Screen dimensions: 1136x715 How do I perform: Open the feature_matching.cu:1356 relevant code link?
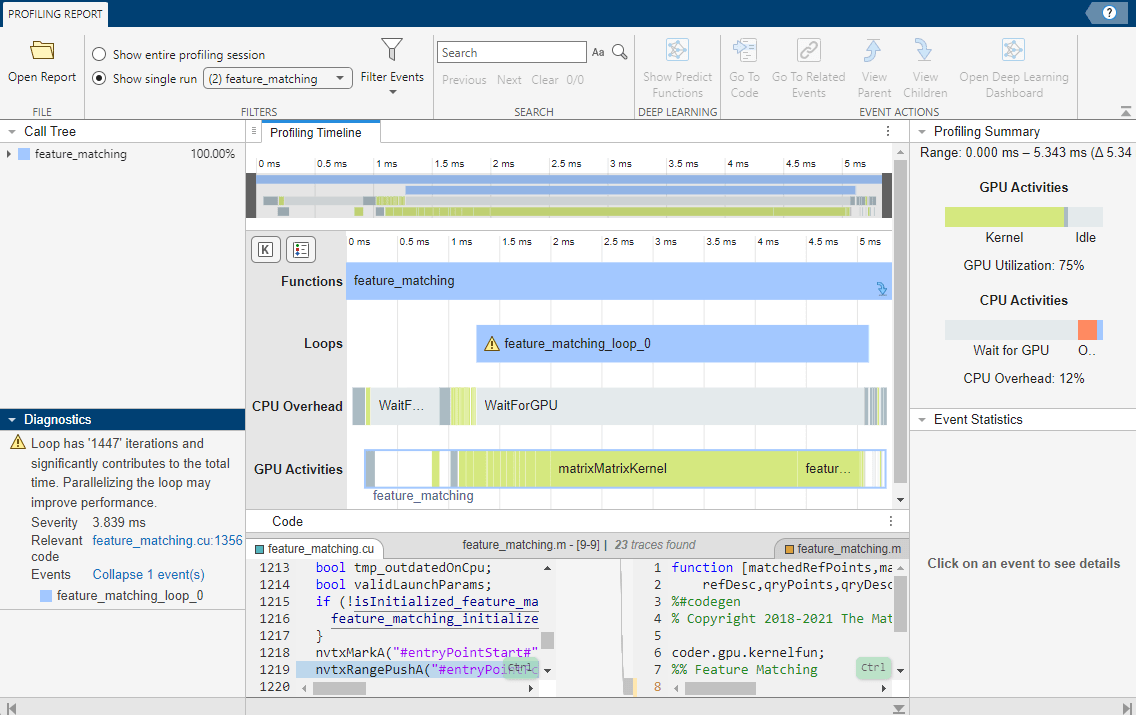pyautogui.click(x=167, y=540)
